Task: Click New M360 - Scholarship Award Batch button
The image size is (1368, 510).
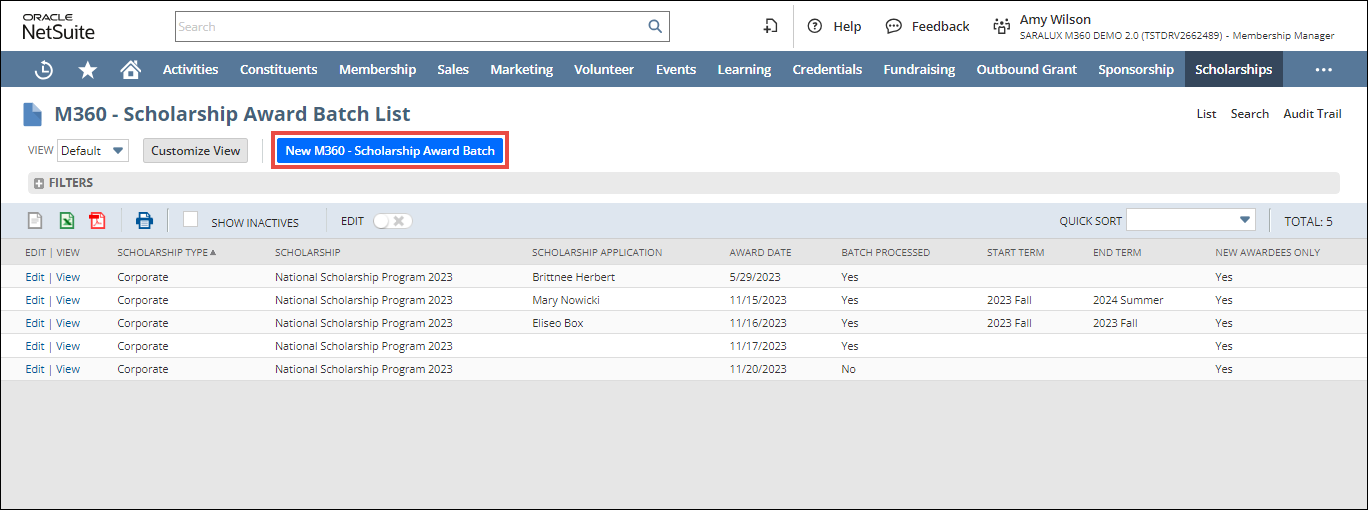Action: (x=390, y=151)
